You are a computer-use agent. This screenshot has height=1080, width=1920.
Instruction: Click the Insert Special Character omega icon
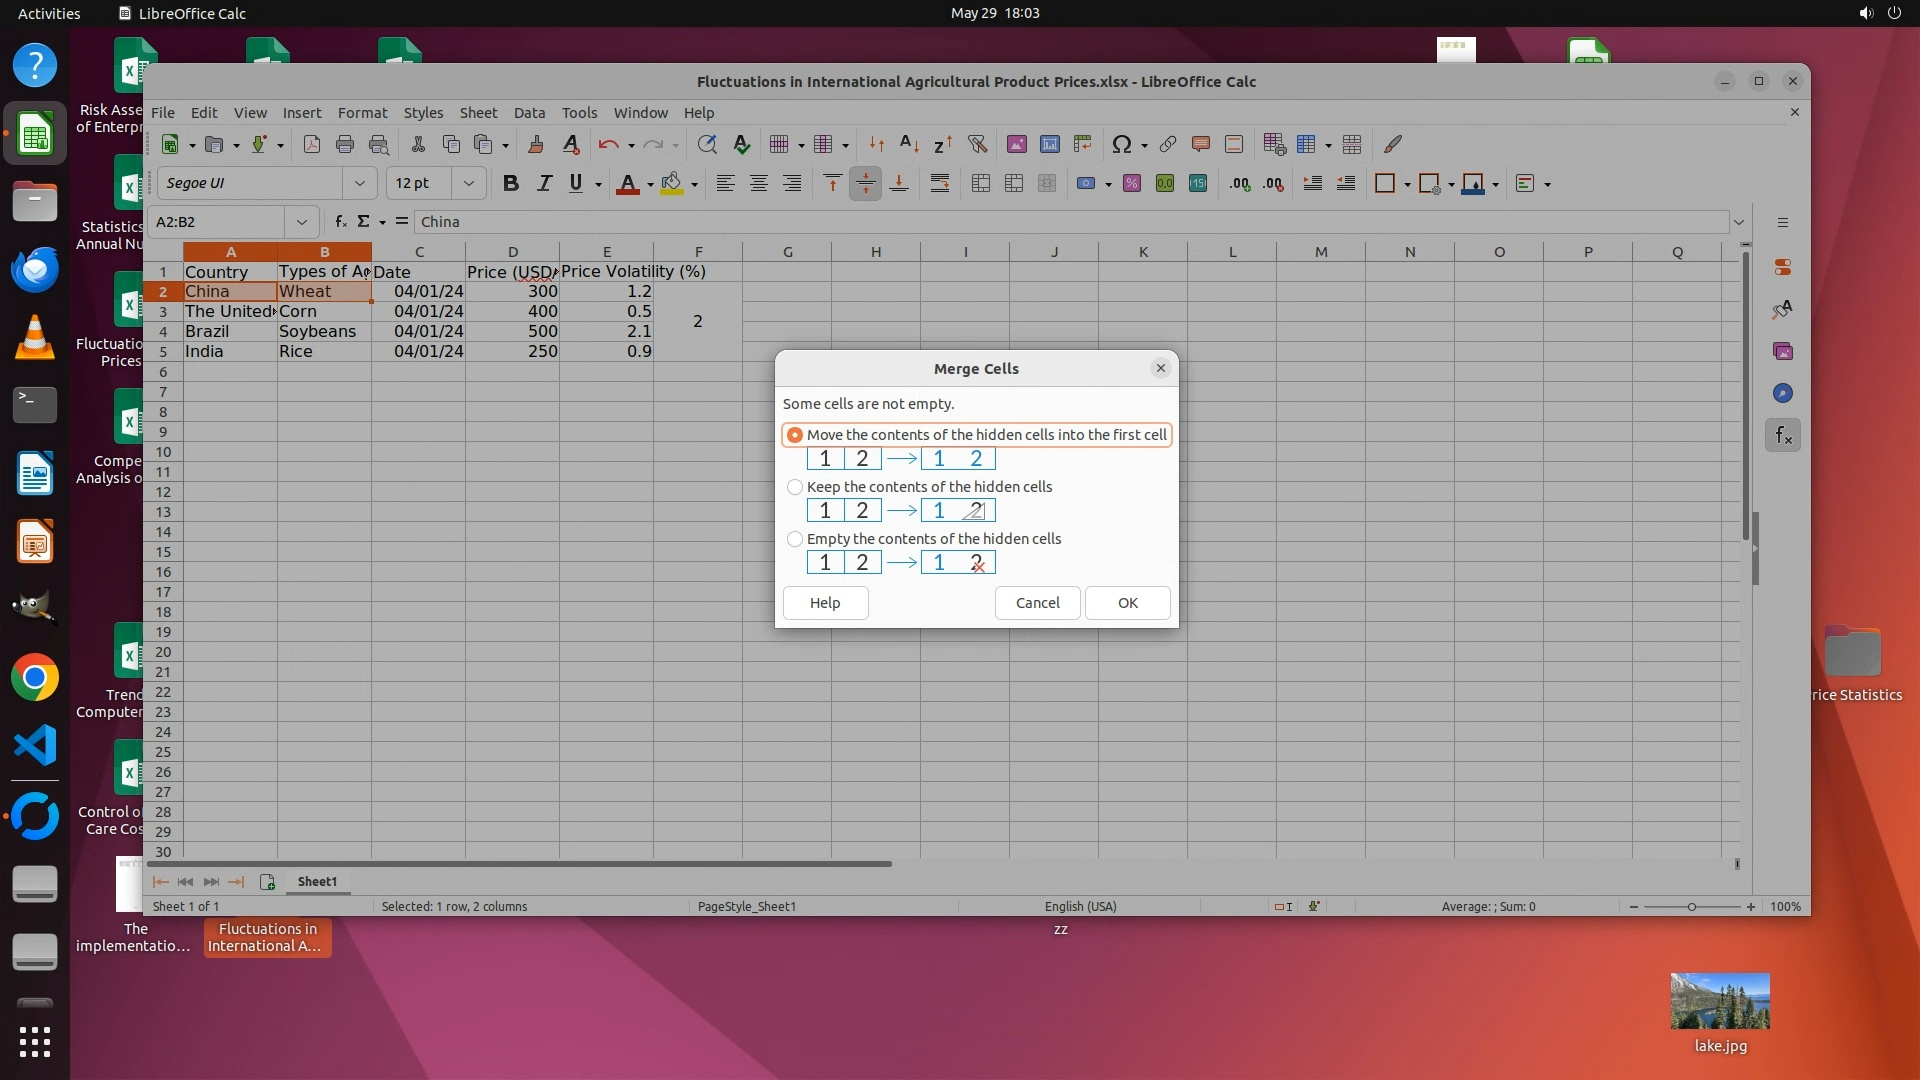click(1121, 144)
